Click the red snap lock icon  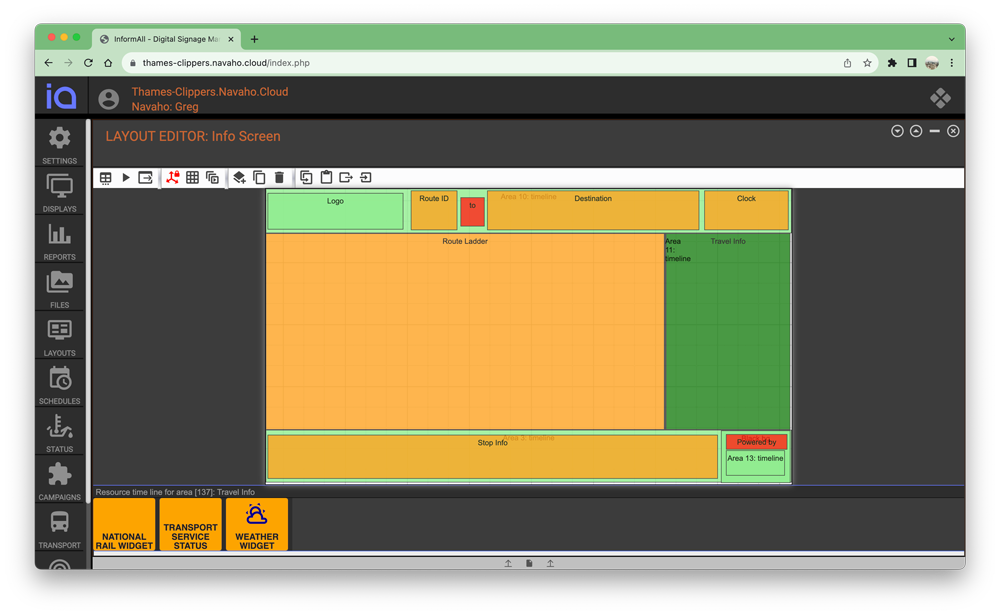tap(173, 178)
